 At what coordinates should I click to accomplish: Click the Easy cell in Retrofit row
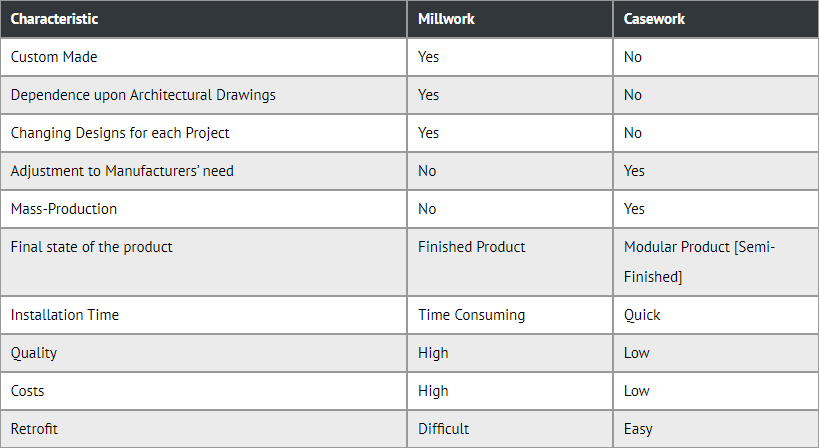[638, 429]
